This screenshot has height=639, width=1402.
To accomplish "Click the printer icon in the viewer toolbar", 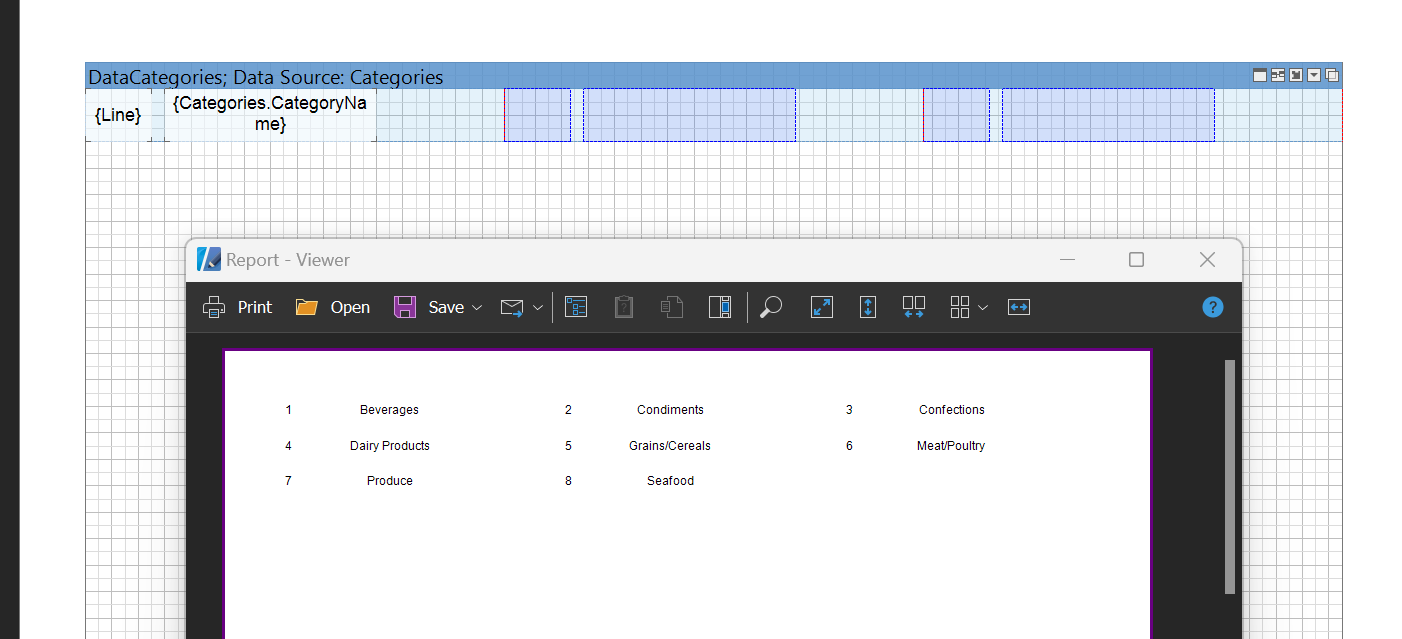I will point(214,307).
